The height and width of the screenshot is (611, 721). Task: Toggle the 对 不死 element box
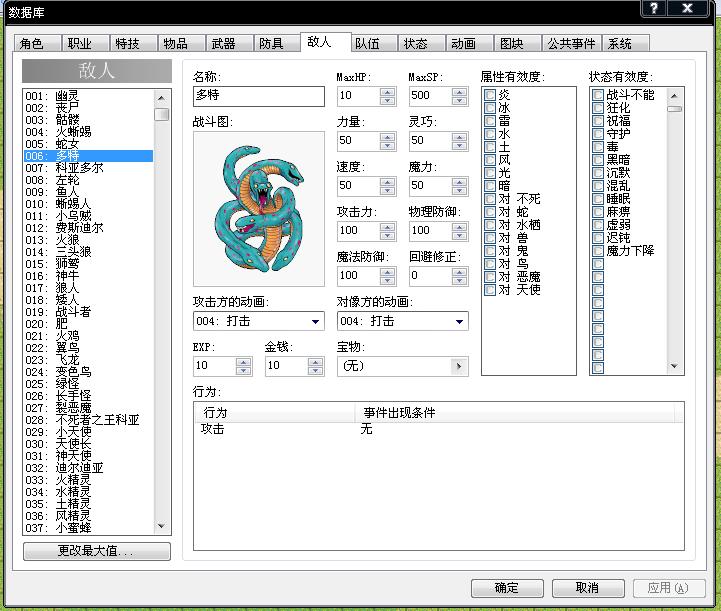click(x=490, y=199)
